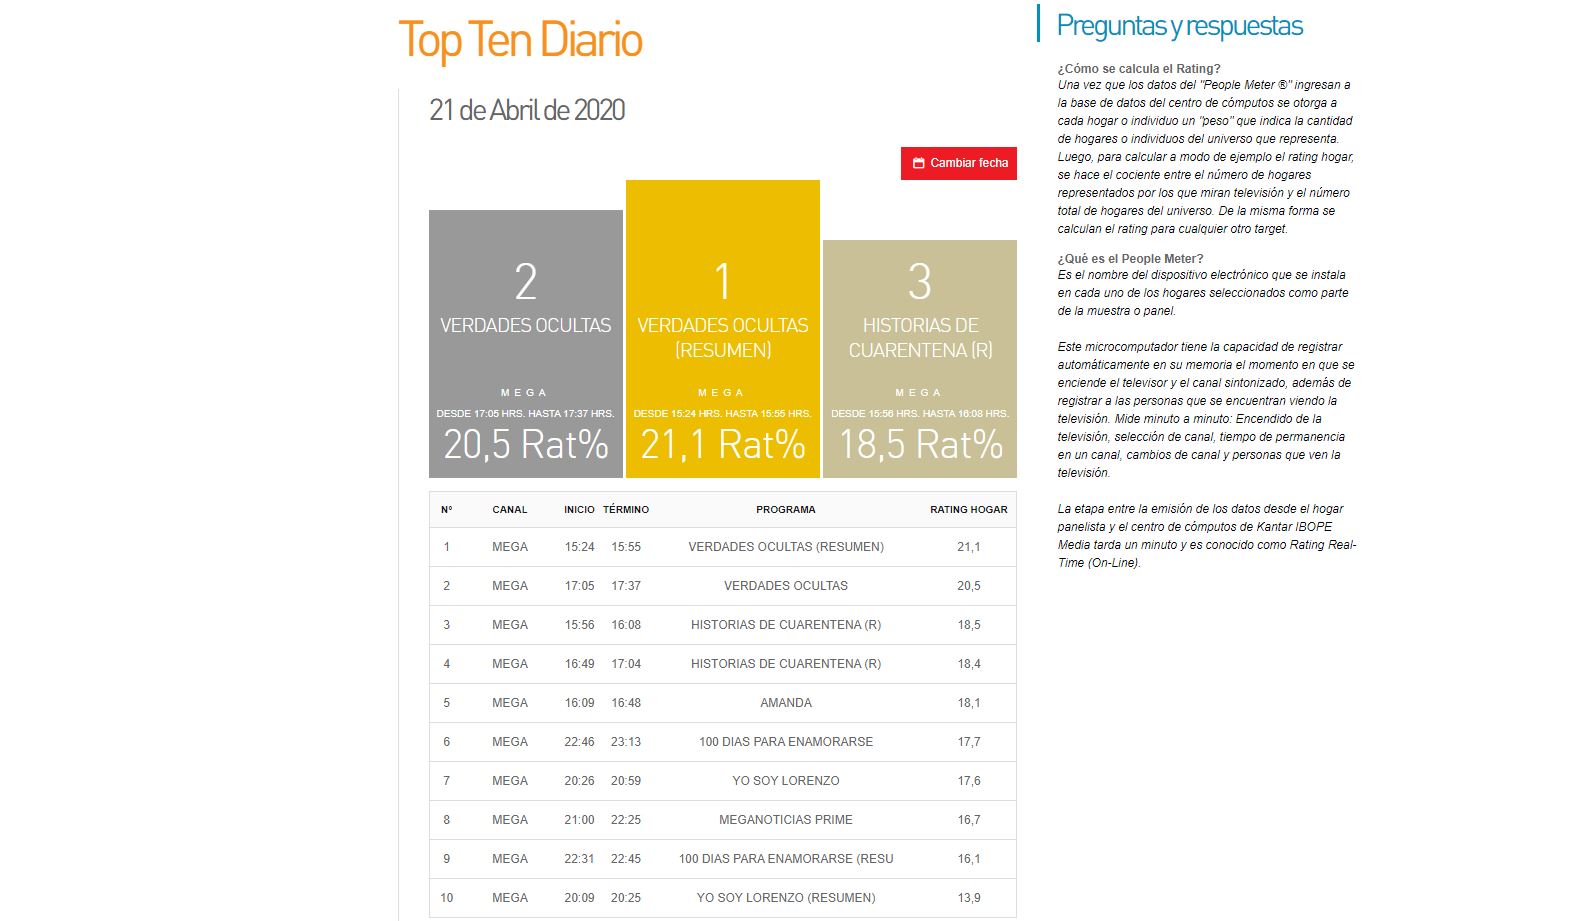Click the MEGANOTICIAS PRIME program row
The width and height of the screenshot is (1592, 921).
(785, 820)
